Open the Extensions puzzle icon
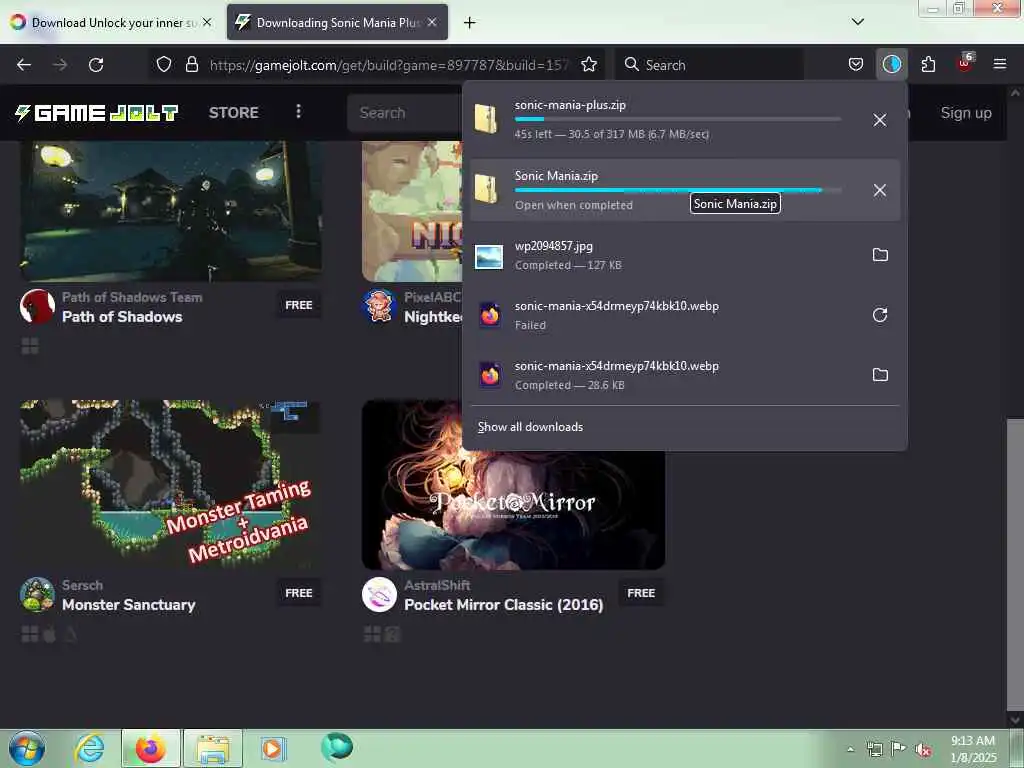Viewport: 1024px width, 768px height. tap(928, 65)
